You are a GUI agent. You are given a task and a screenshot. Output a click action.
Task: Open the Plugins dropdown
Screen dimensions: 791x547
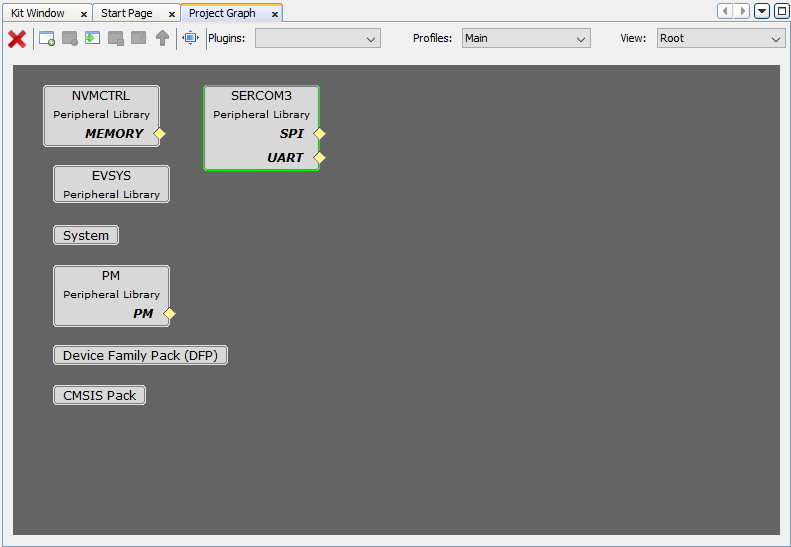click(317, 39)
